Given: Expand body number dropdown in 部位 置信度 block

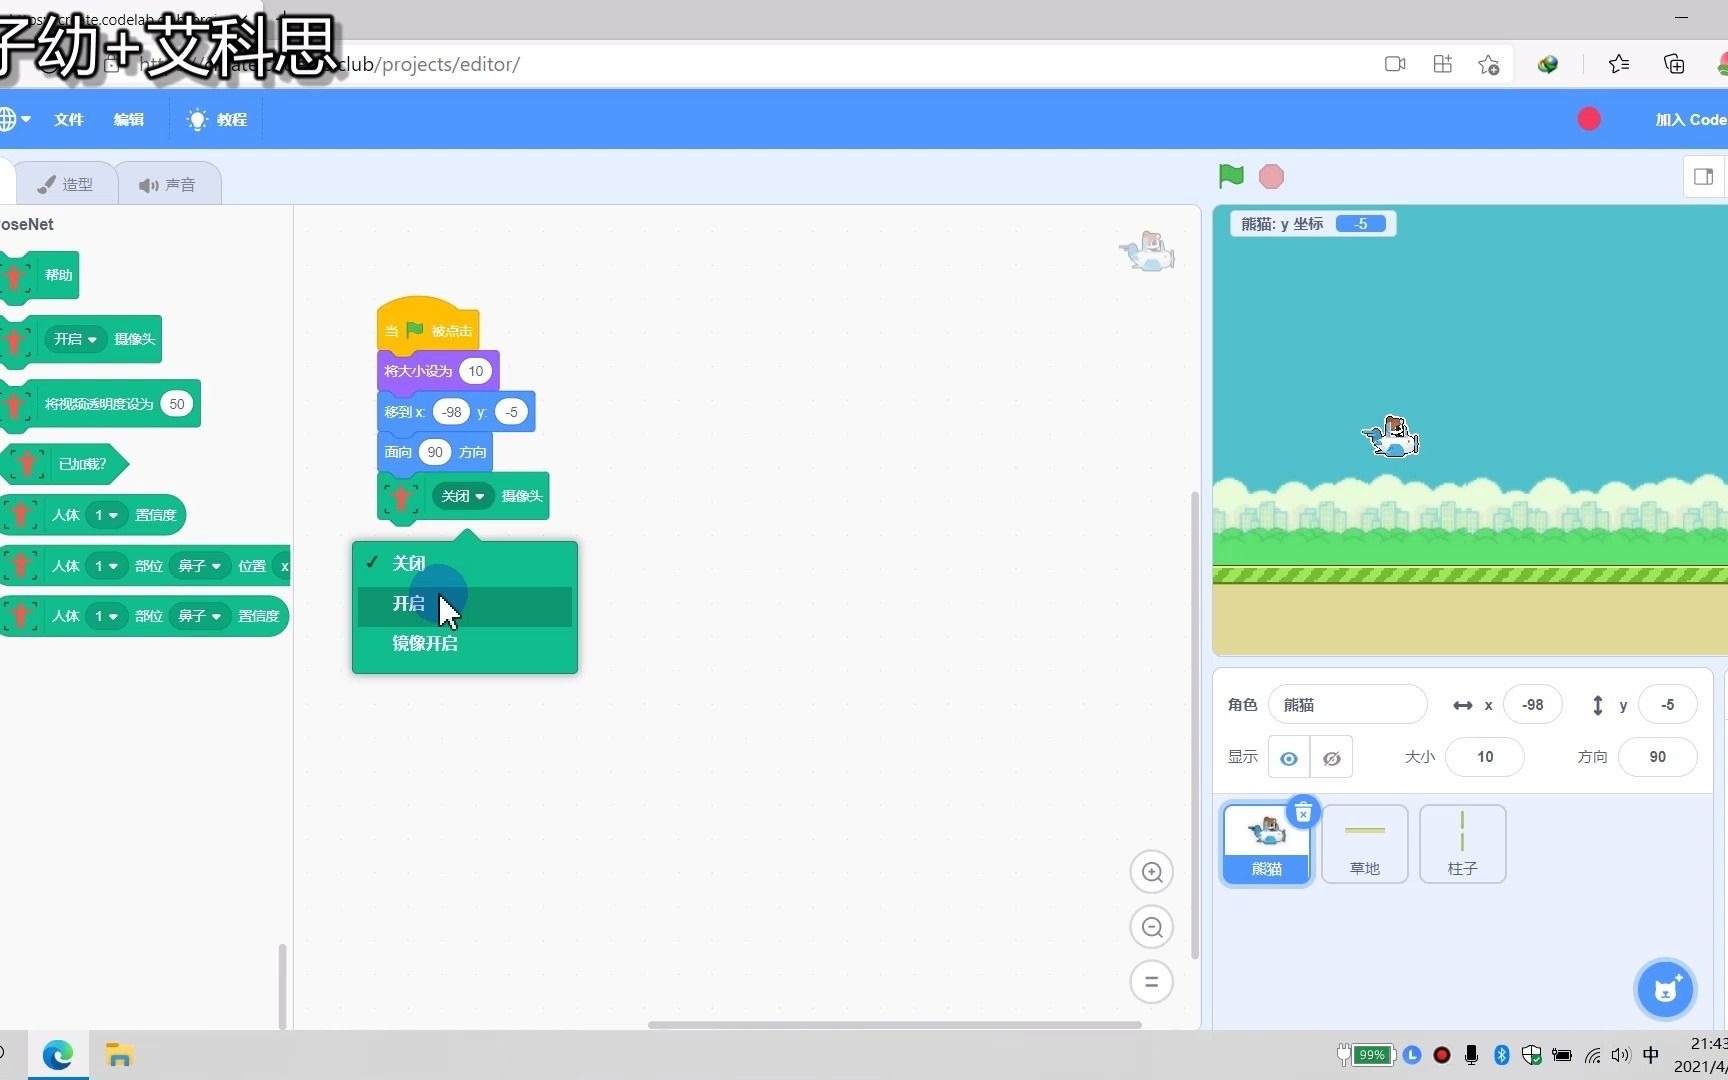Looking at the screenshot, I should click(x=105, y=616).
